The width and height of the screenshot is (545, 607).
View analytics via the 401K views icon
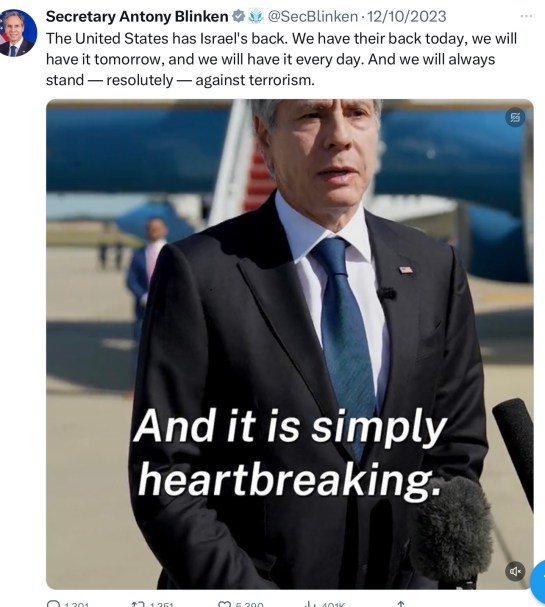tap(310, 604)
